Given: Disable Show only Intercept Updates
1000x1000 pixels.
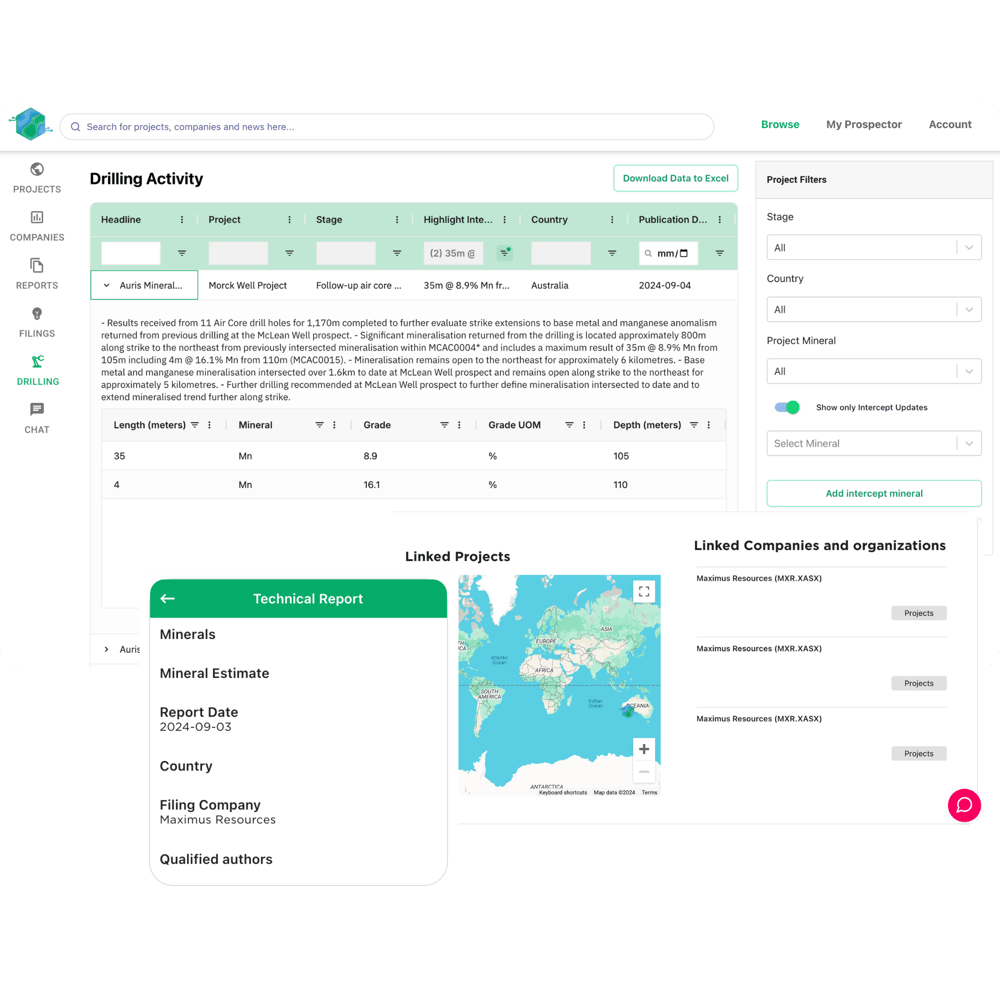Looking at the screenshot, I should click(x=787, y=408).
